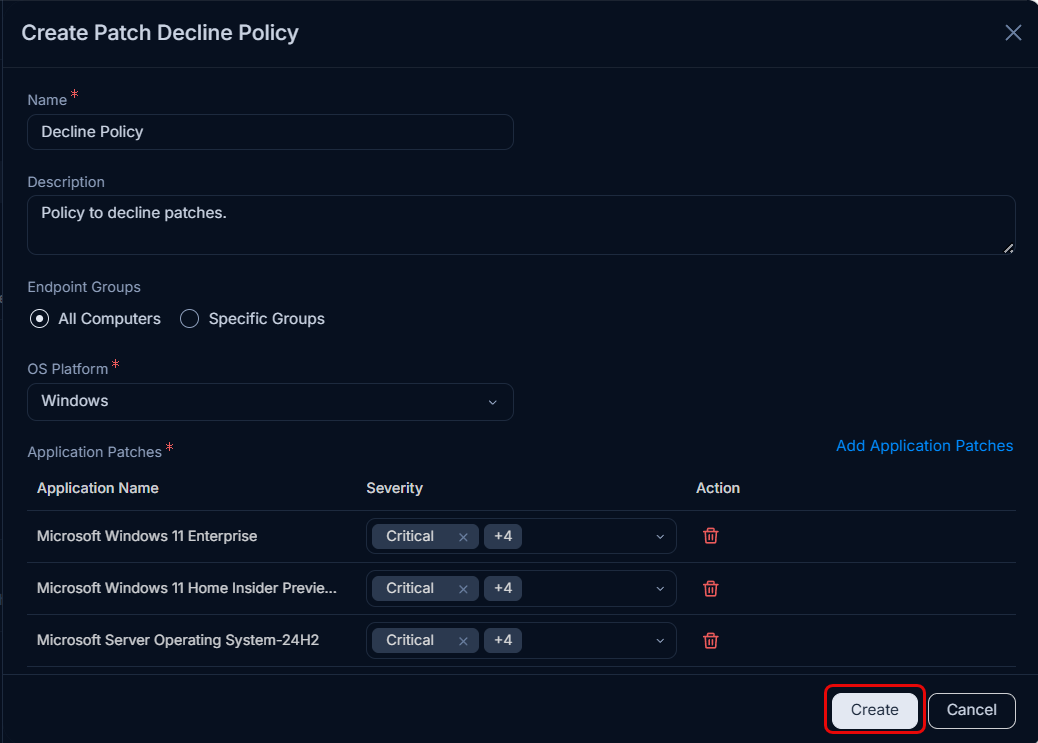
Task: Click the Severity column header
Action: (395, 488)
